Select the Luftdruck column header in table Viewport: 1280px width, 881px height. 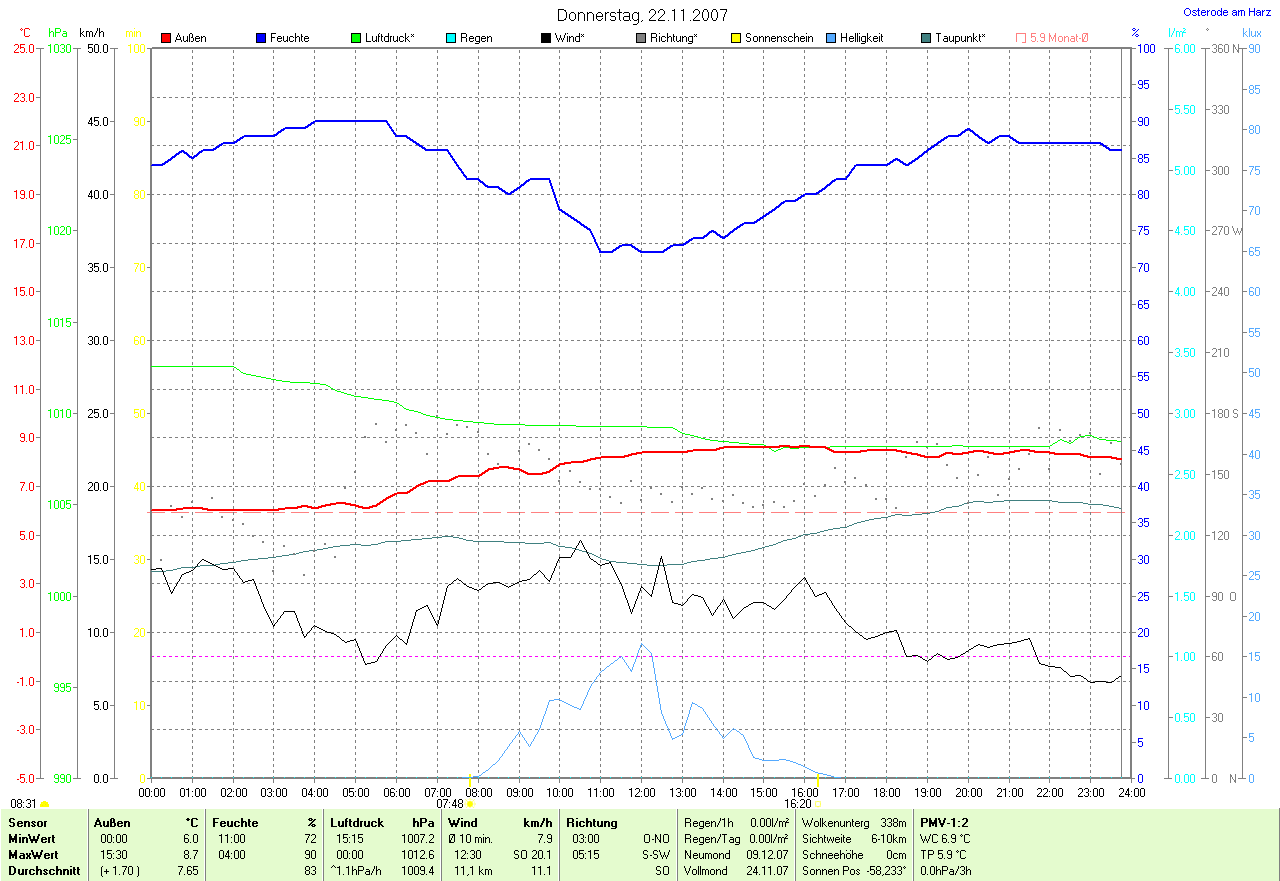click(x=356, y=822)
